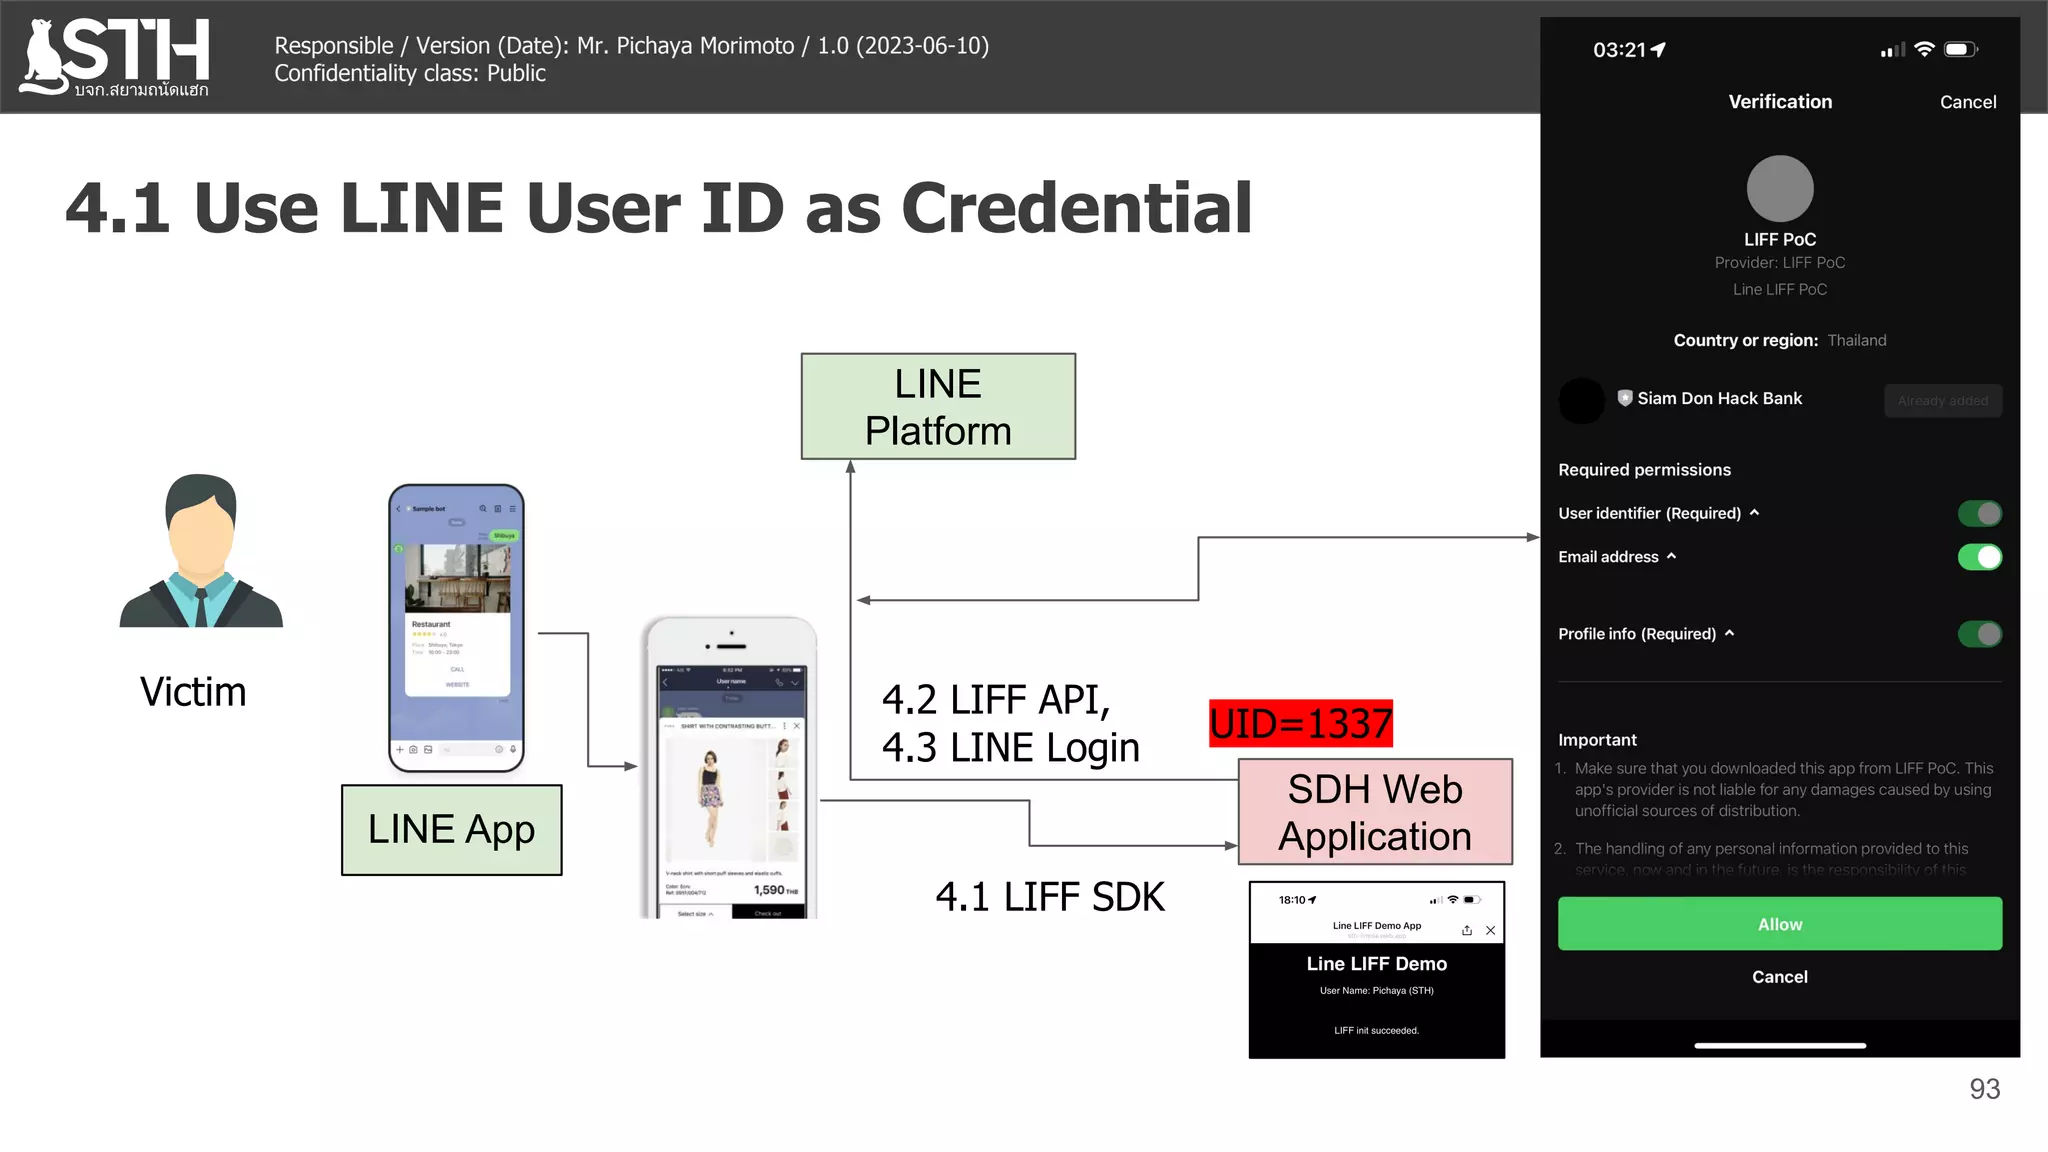This screenshot has width=2048, height=1152.
Task: Click the LINE Platform box
Action: (x=938, y=406)
